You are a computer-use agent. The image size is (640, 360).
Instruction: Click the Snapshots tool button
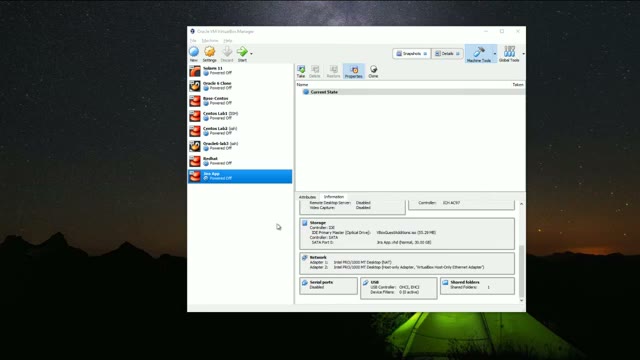(411, 53)
